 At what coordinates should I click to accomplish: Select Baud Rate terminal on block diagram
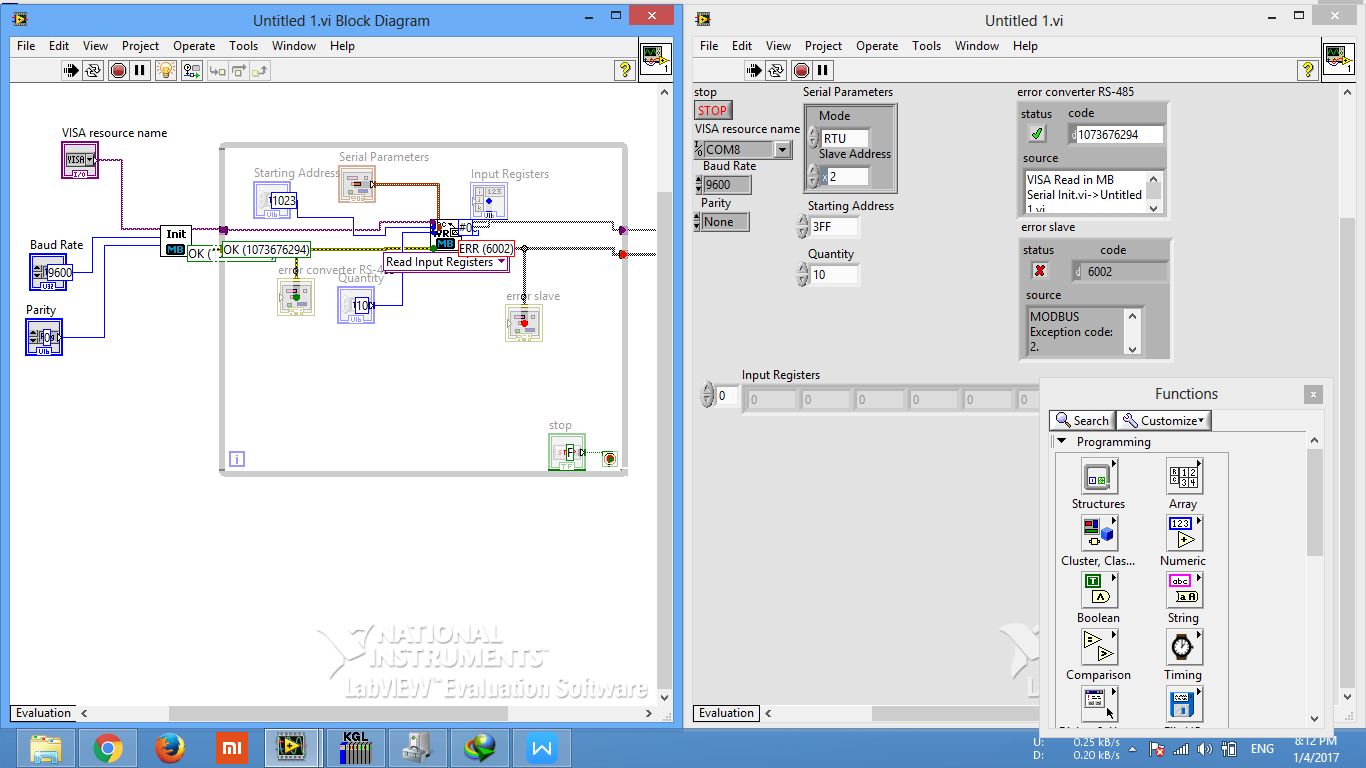[49, 272]
